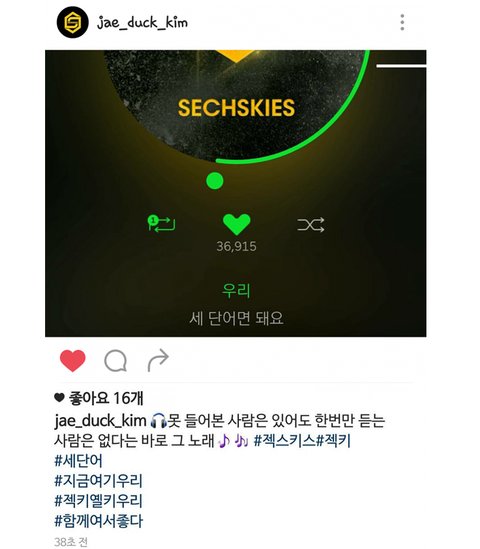Image resolution: width=480 pixels, height=549 pixels.
Task: Share the post using the arrow icon
Action: coord(158,360)
